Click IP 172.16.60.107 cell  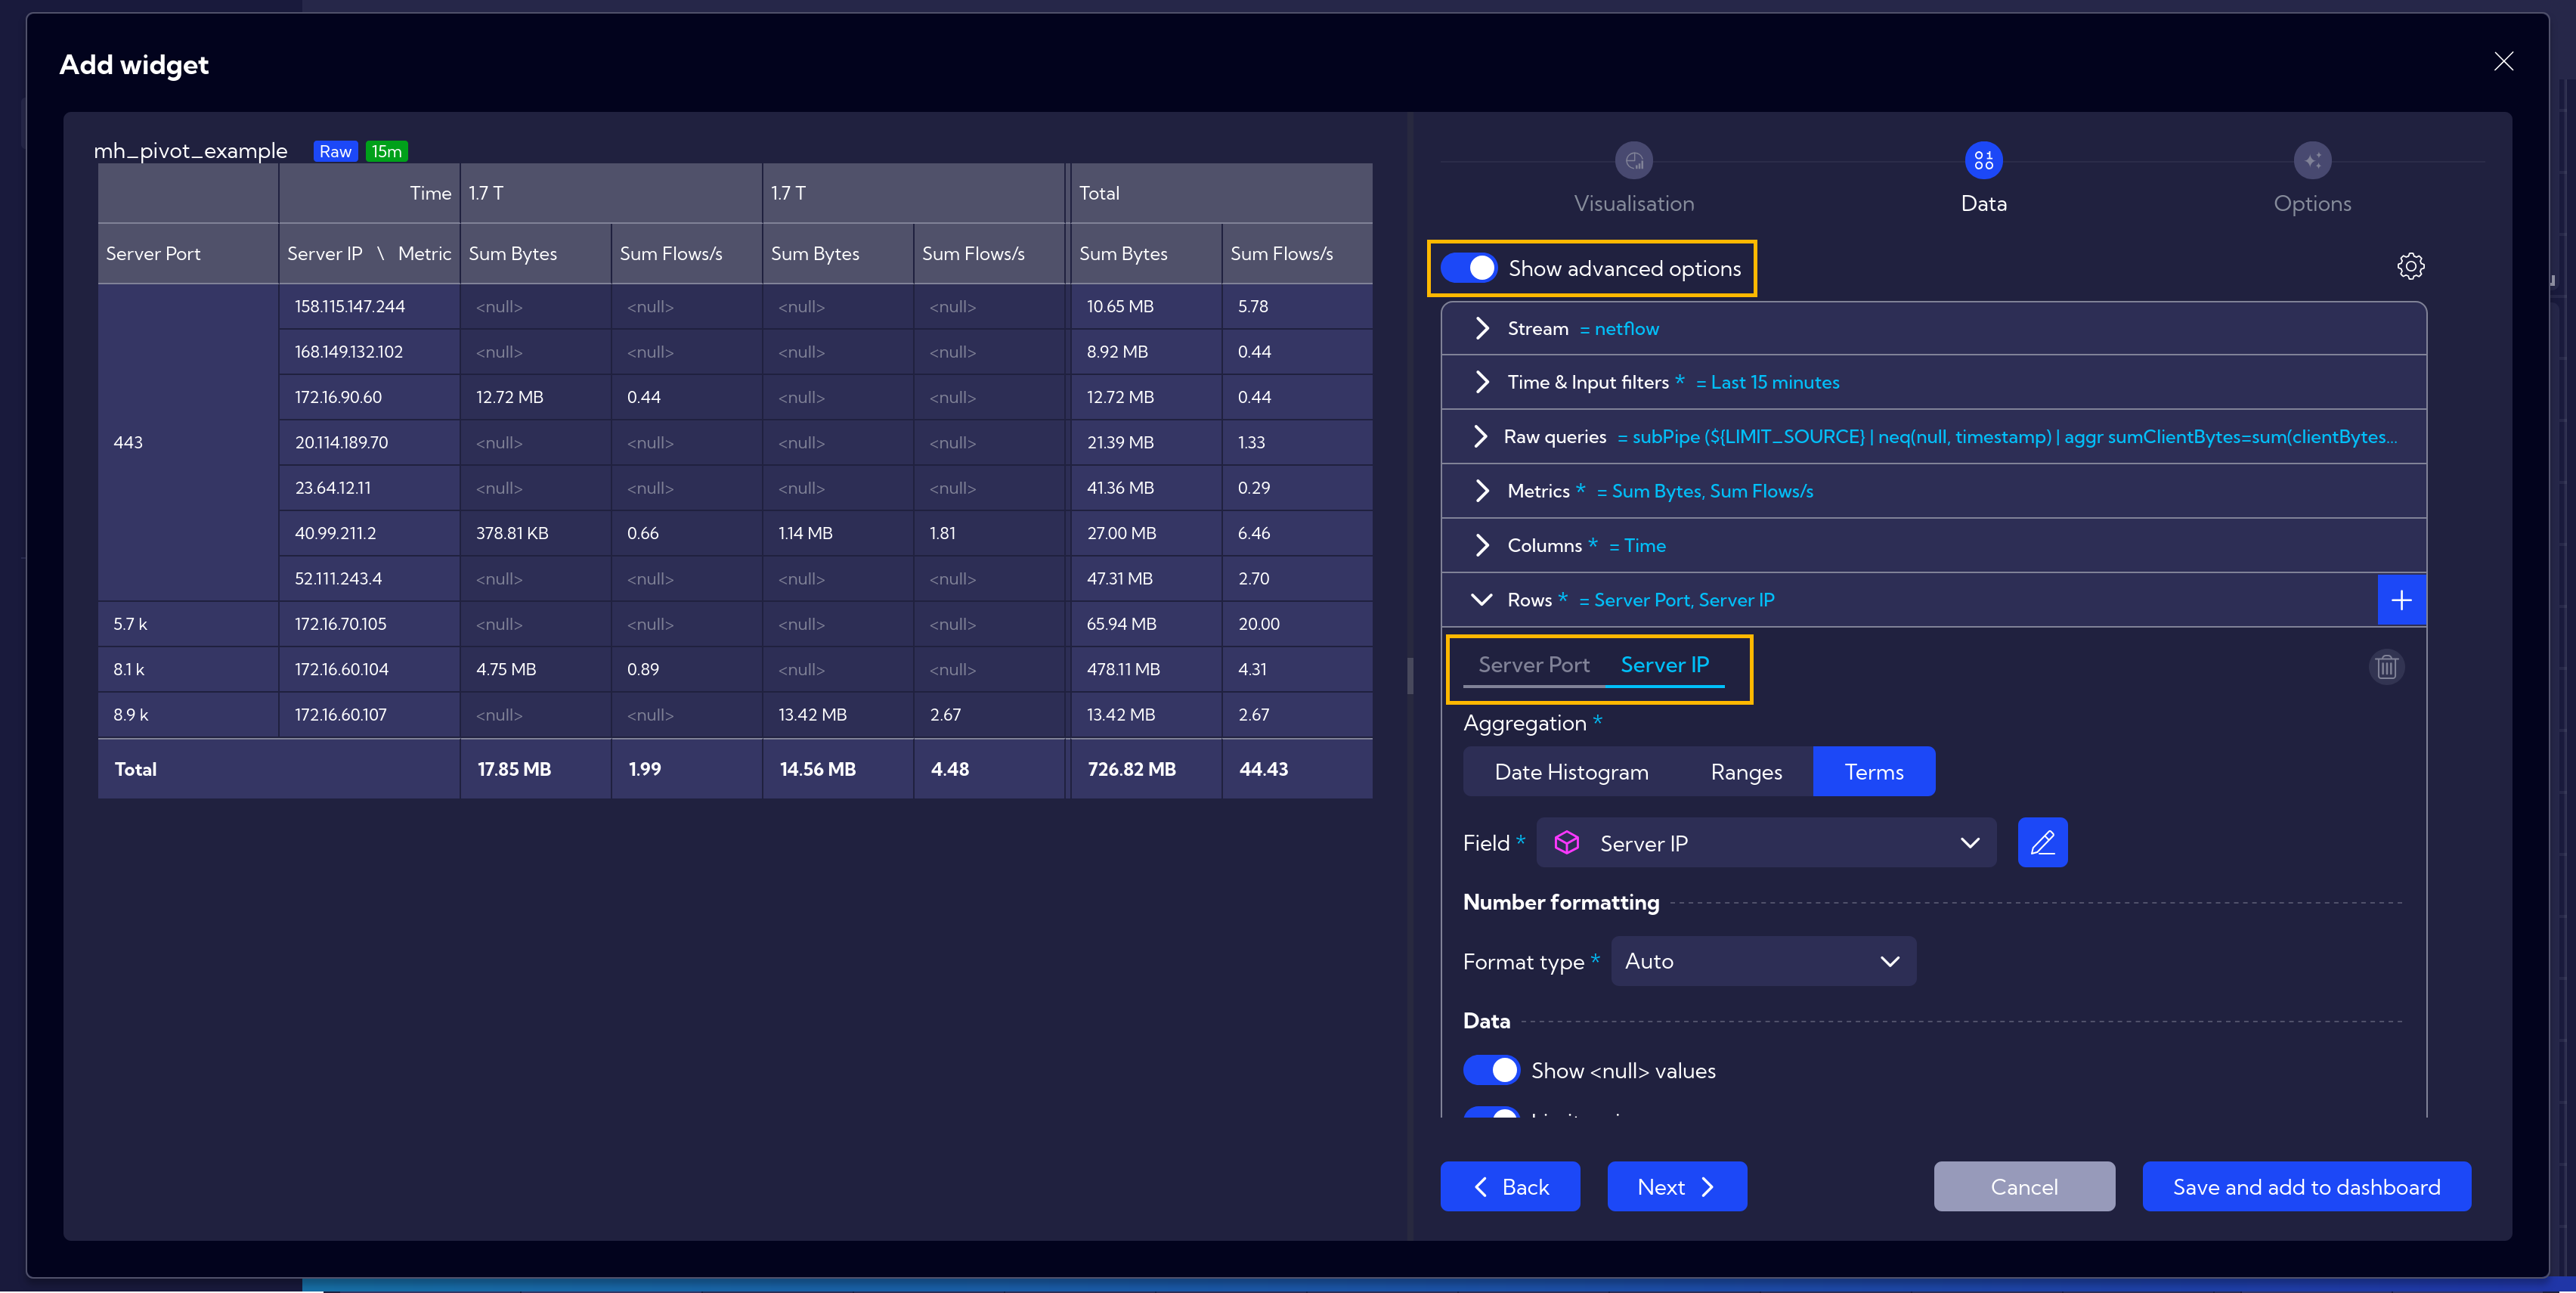(369, 715)
